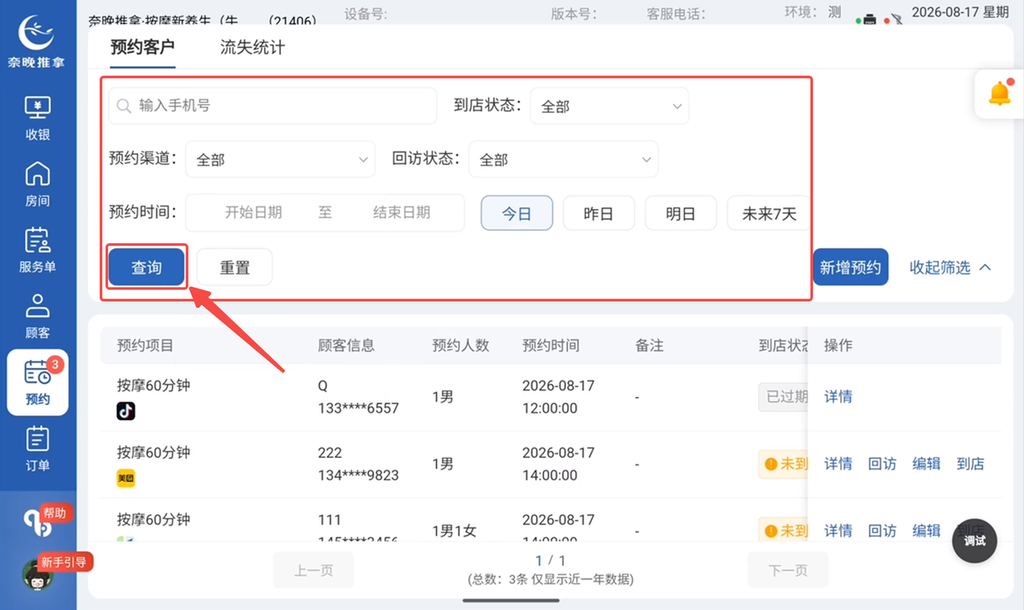
Task: Click the search magnifier icon in phone field
Action: (x=124, y=106)
